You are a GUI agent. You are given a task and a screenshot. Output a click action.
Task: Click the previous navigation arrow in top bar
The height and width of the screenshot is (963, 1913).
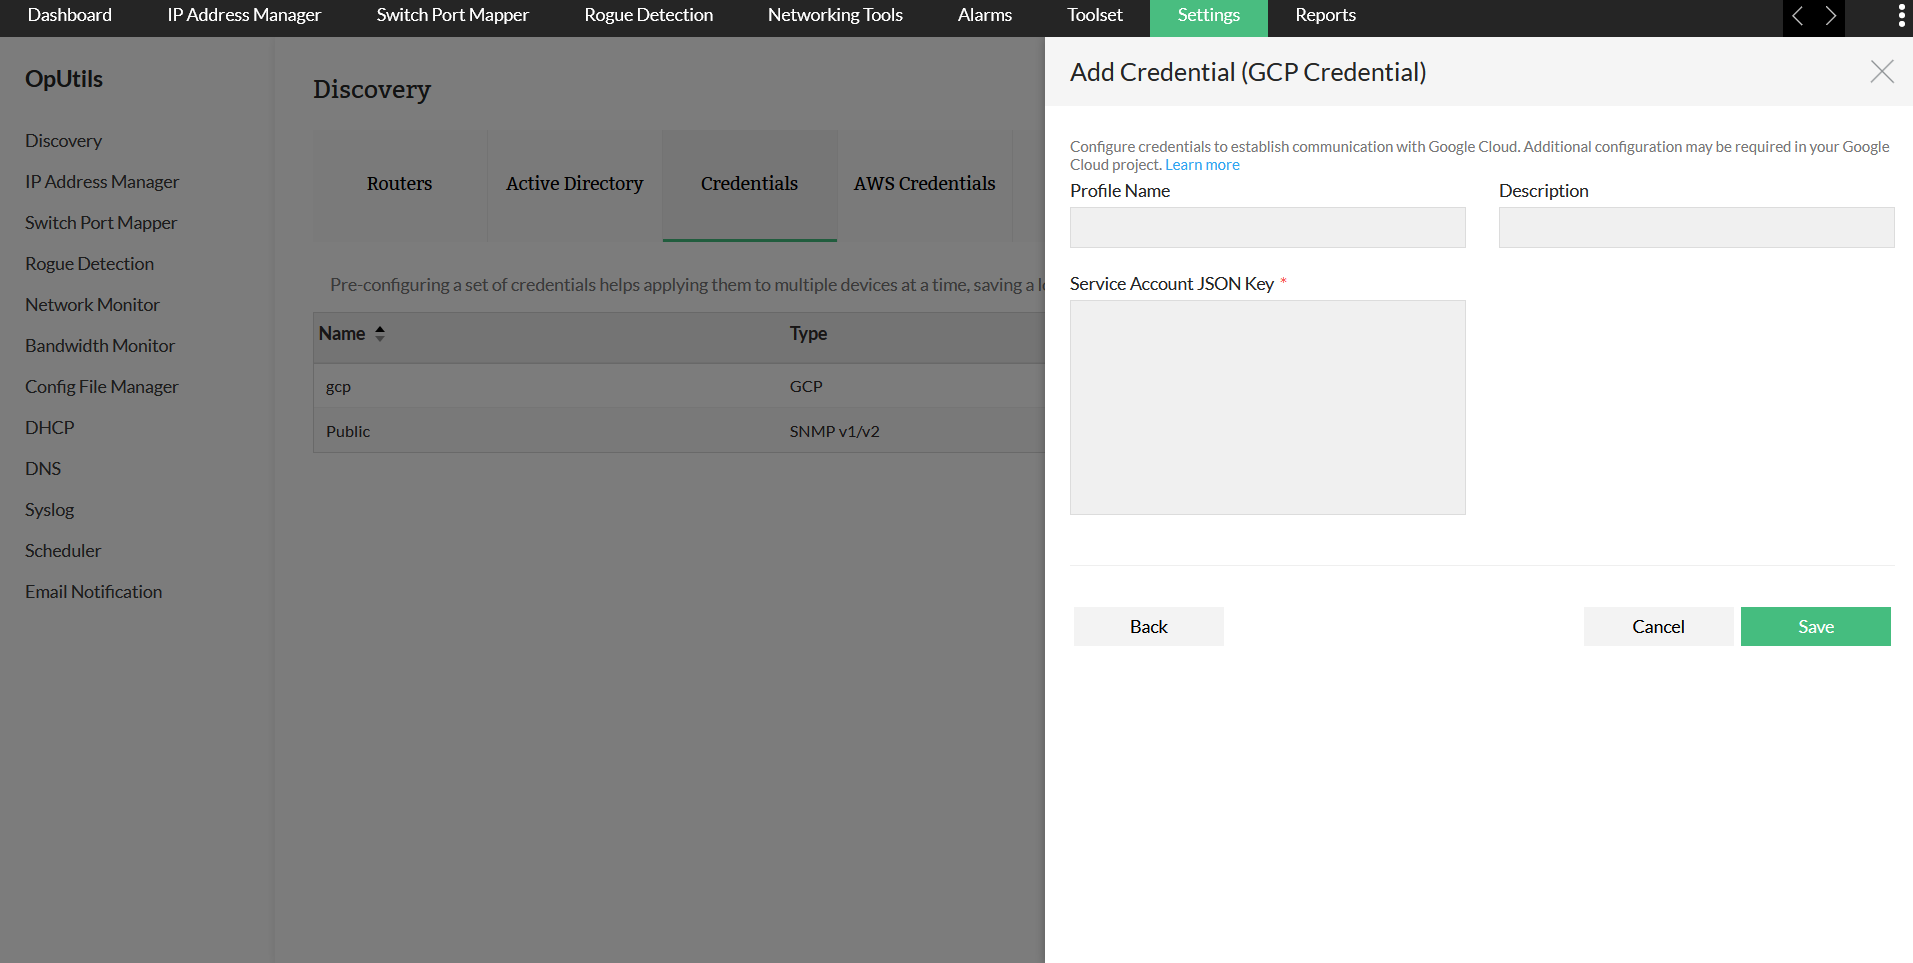(1798, 16)
